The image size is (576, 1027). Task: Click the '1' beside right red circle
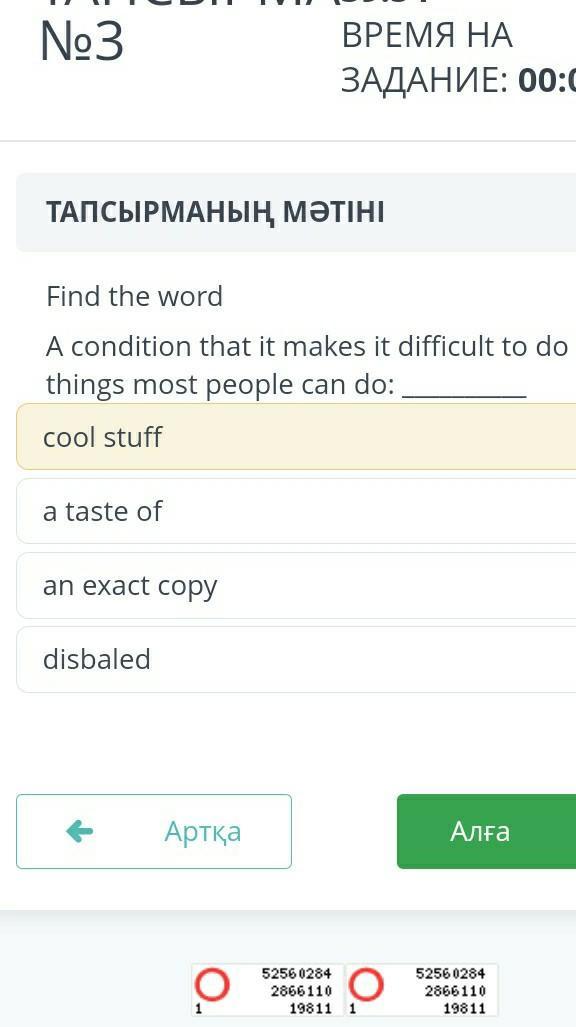coord(353,1009)
